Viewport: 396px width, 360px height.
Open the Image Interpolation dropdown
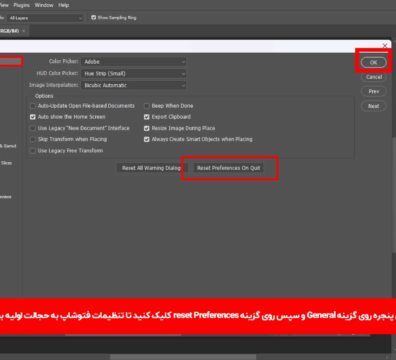pyautogui.click(x=134, y=85)
